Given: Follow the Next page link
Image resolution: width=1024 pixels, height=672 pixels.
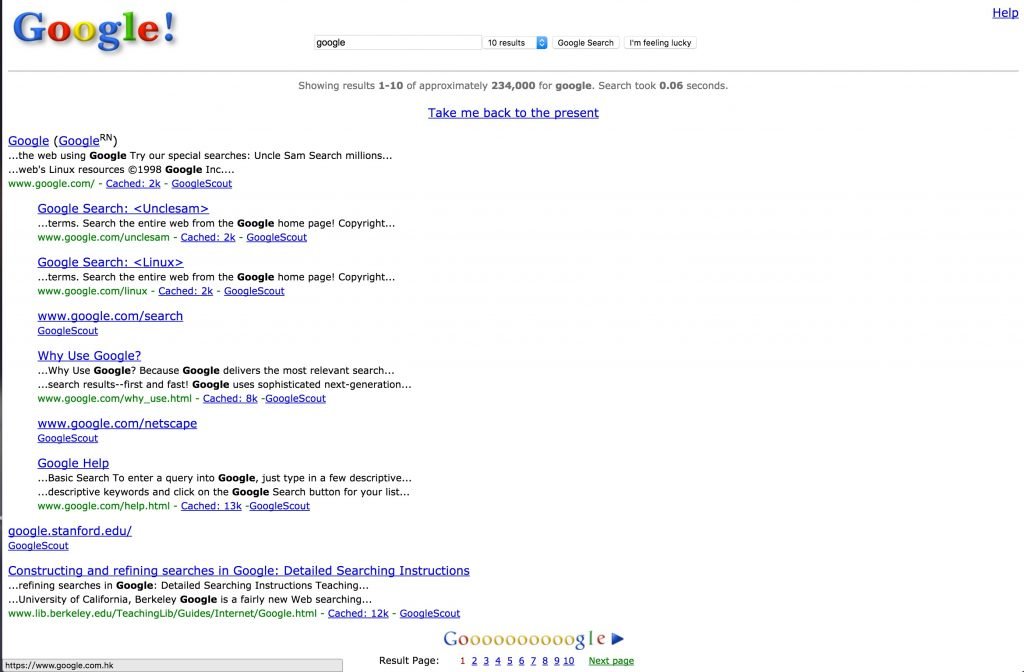Looking at the screenshot, I should (611, 661).
